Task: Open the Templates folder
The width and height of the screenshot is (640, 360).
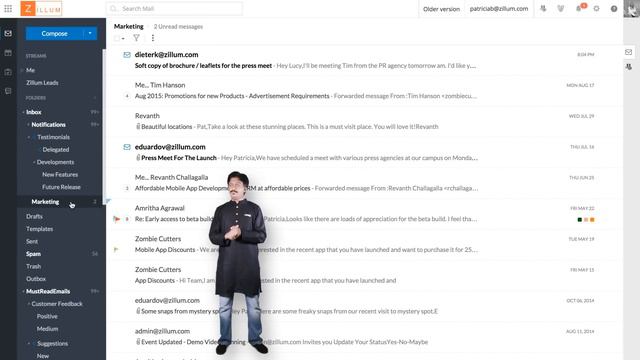Action: pyautogui.click(x=40, y=229)
